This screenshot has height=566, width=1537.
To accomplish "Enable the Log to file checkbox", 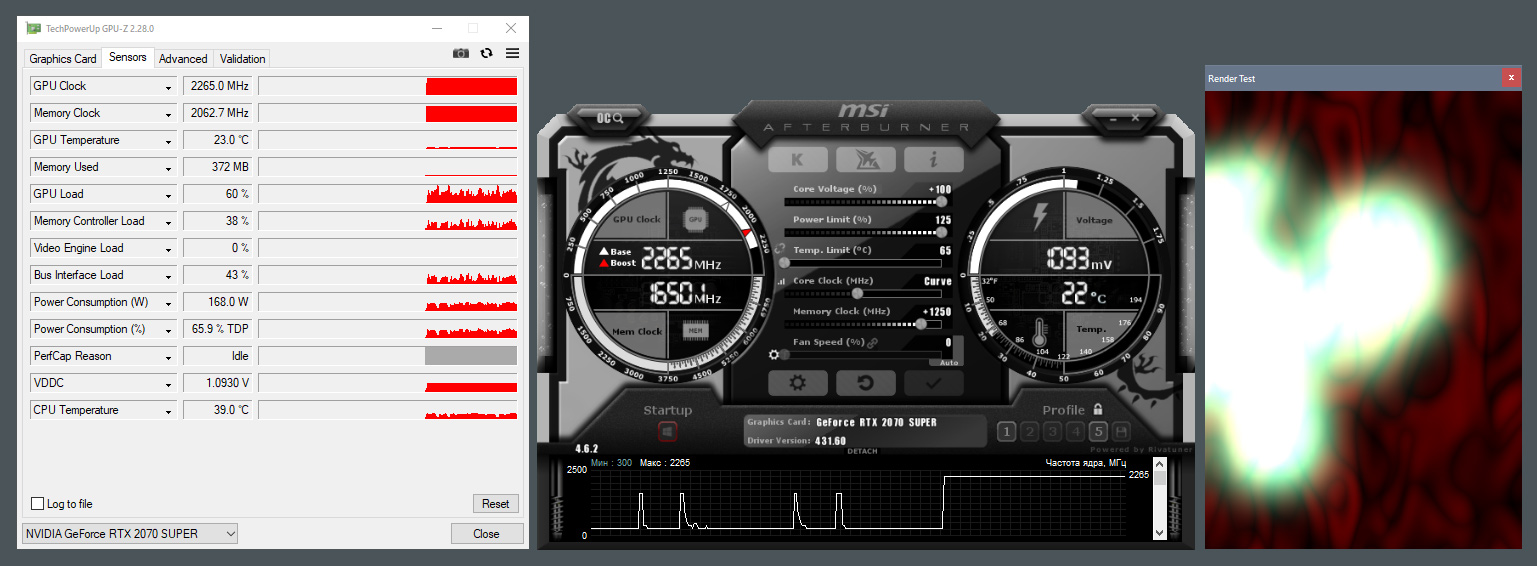I will pyautogui.click(x=38, y=504).
